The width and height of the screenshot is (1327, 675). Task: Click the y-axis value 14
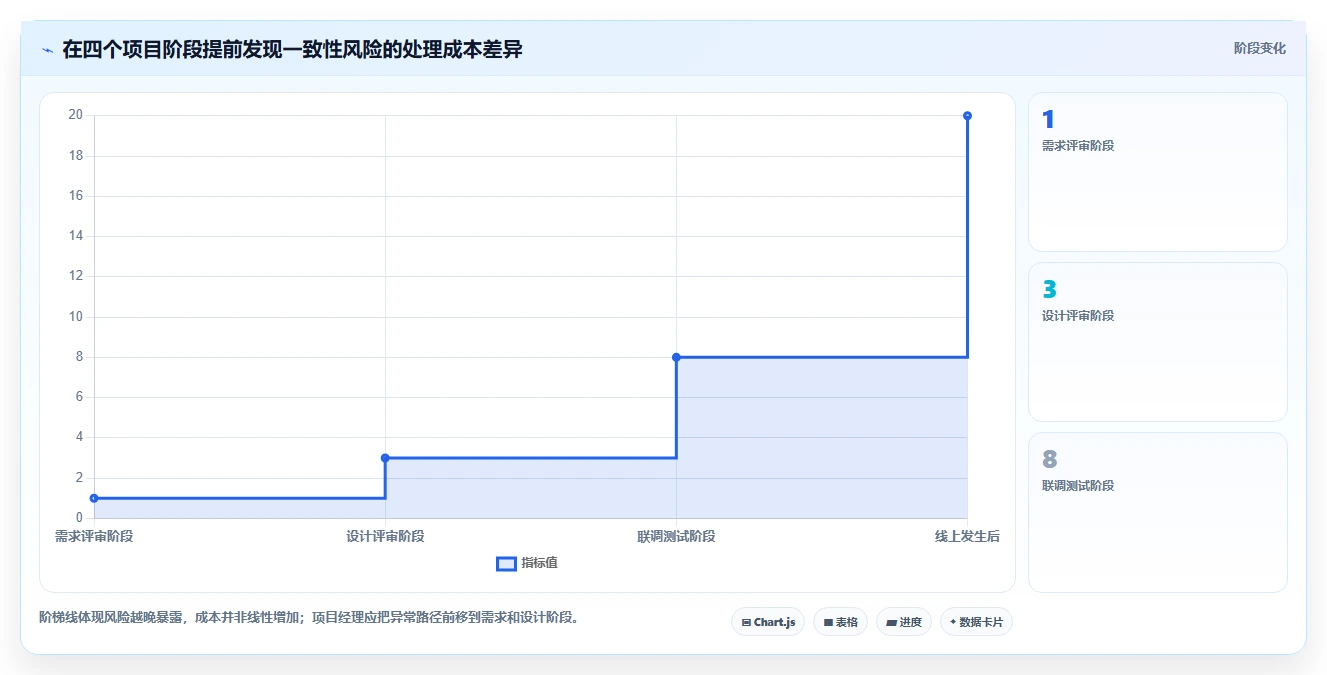pyautogui.click(x=75, y=236)
